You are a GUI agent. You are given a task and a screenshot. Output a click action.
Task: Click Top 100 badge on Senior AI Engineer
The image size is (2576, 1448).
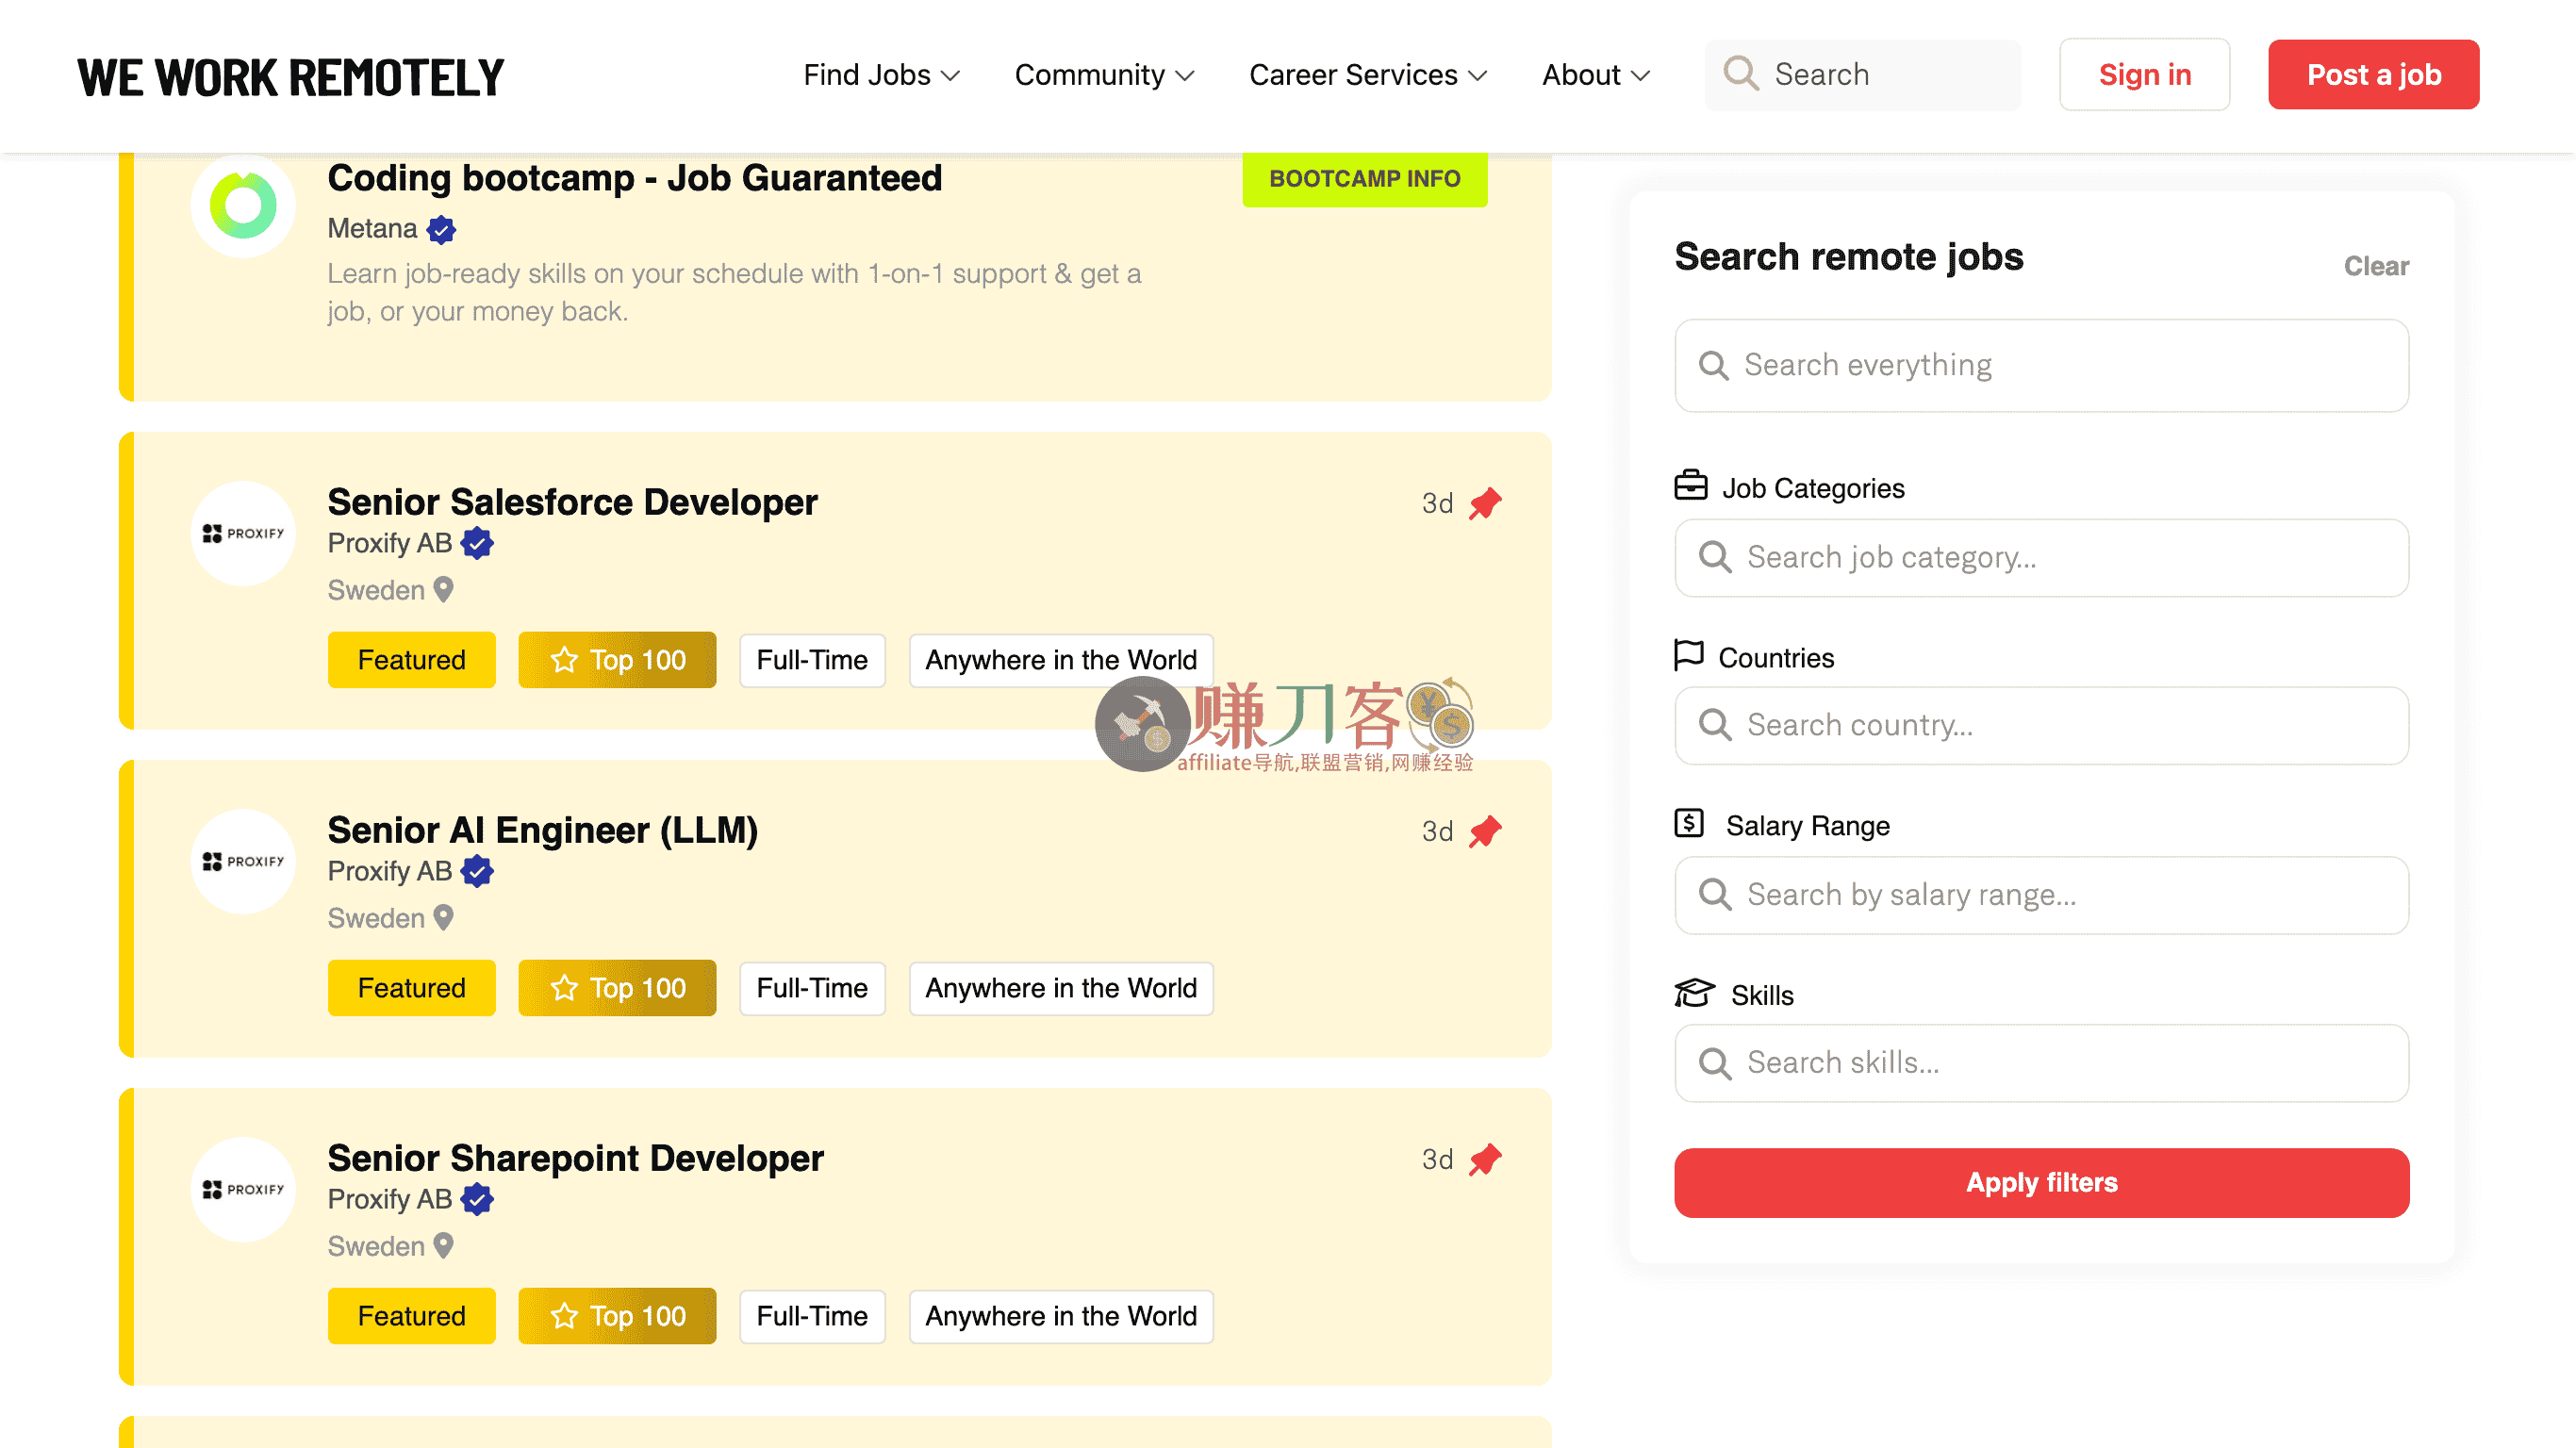(617, 988)
